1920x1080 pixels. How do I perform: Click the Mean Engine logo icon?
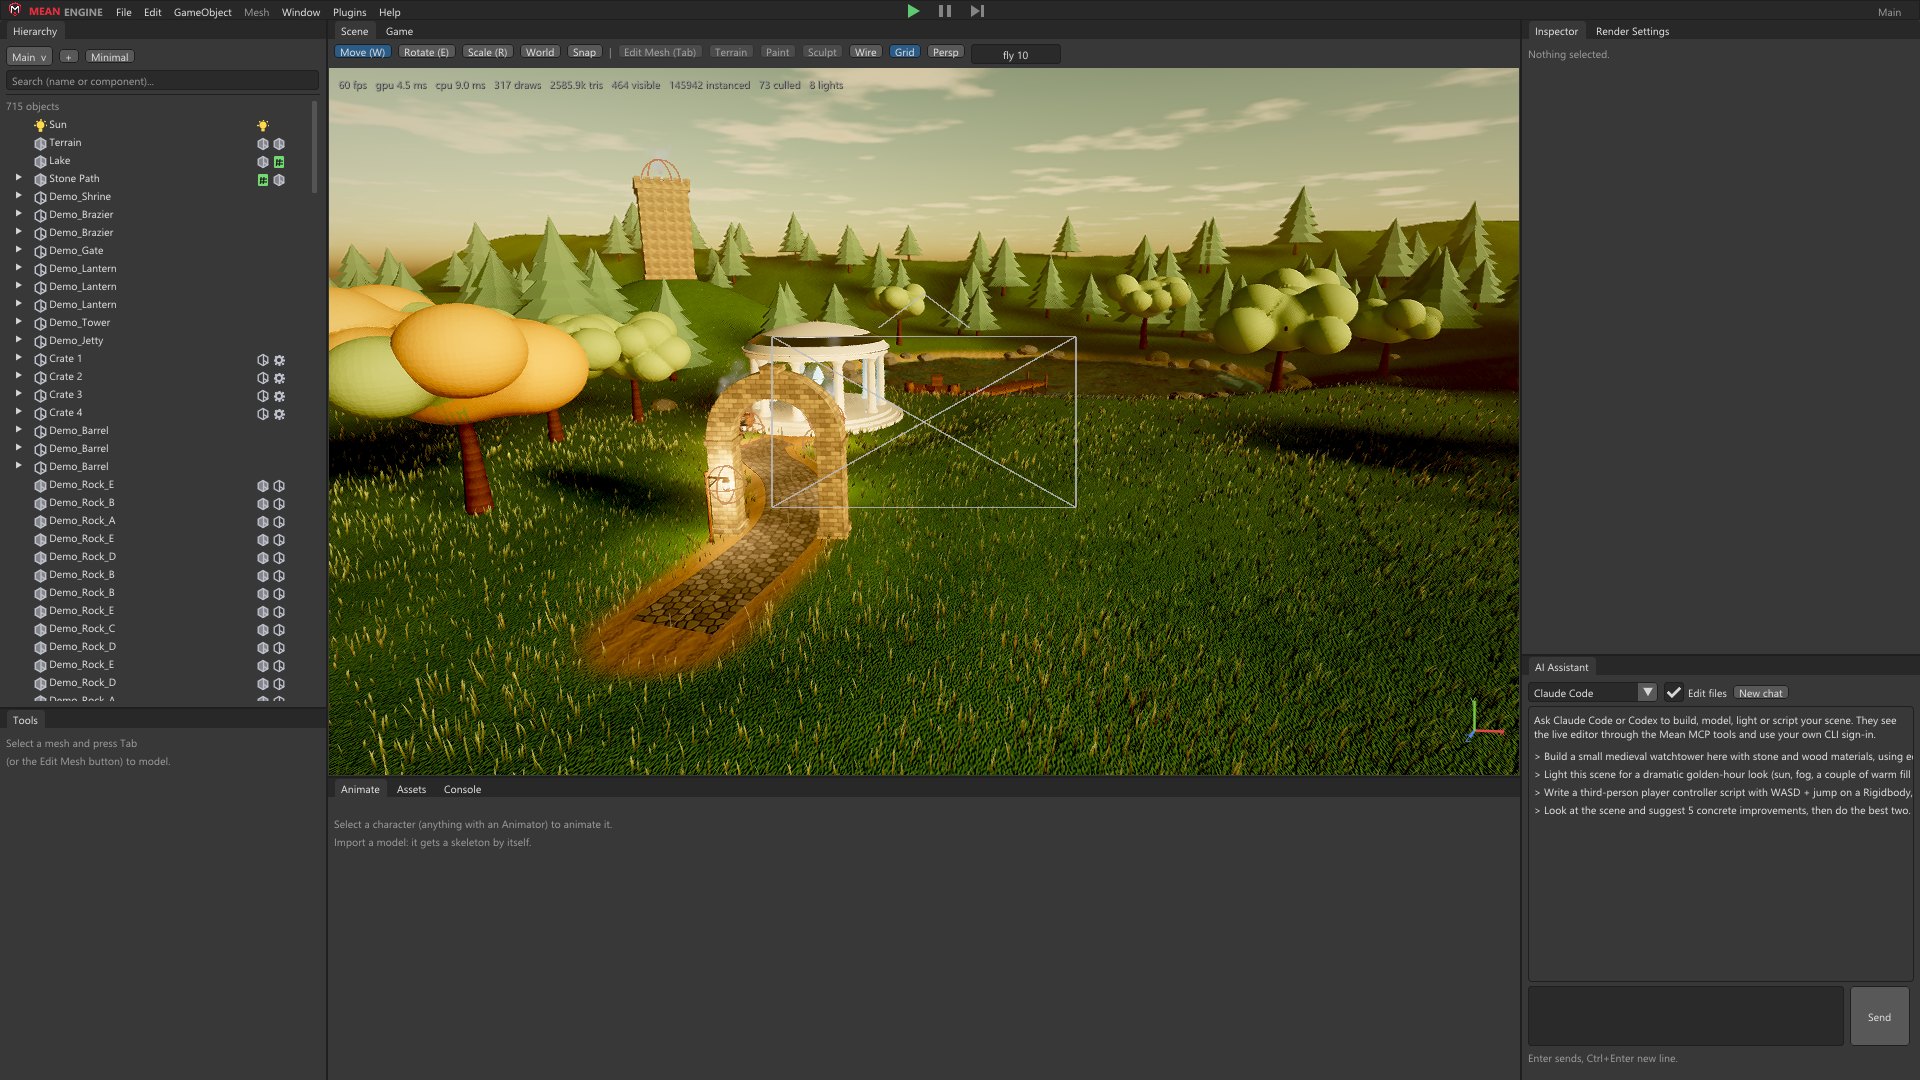click(15, 11)
